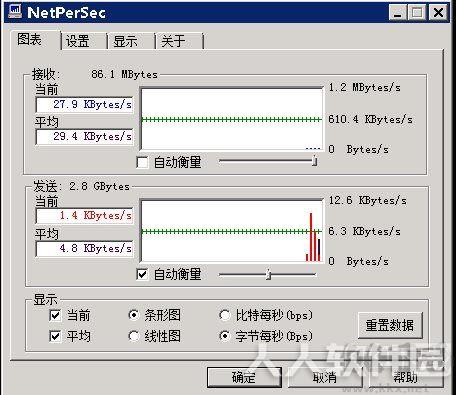Toggle the 平均 display checkbox

coord(55,336)
